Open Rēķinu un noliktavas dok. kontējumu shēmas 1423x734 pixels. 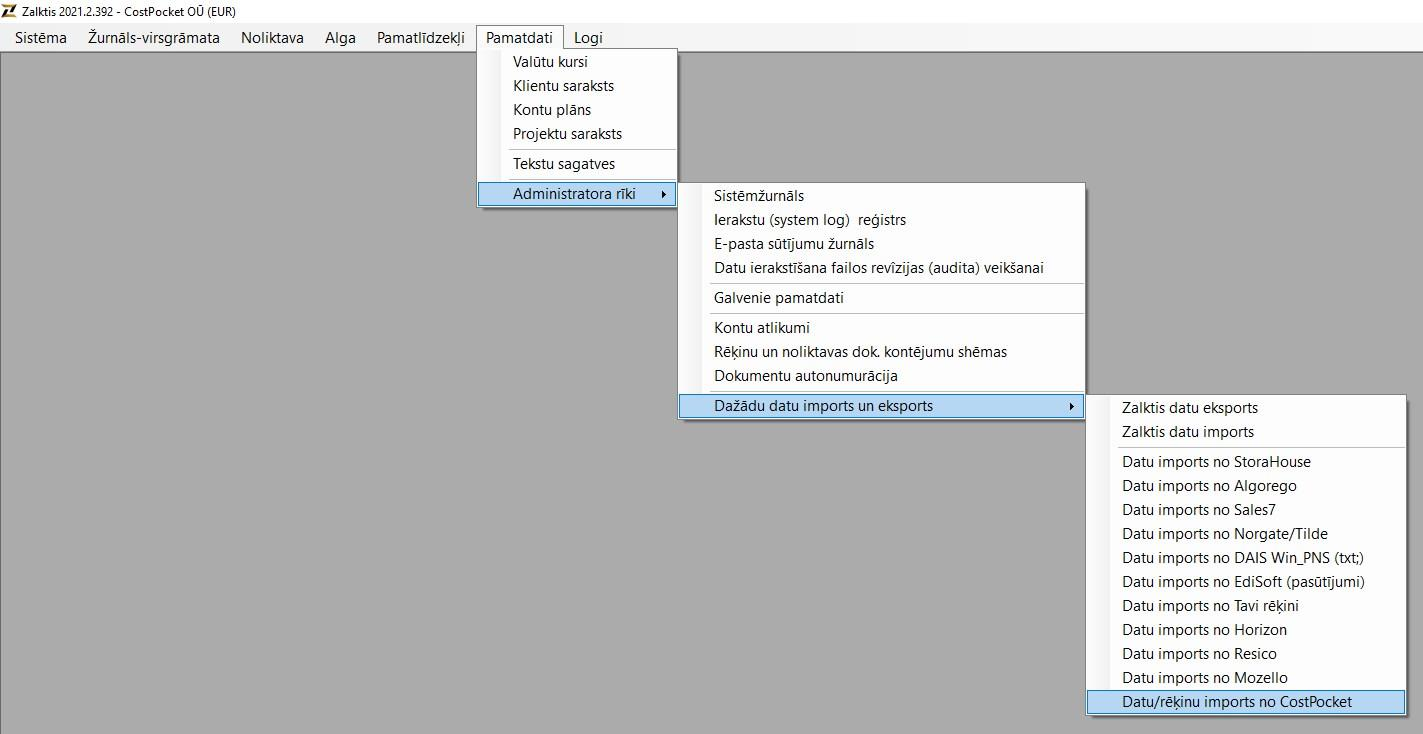[882, 352]
